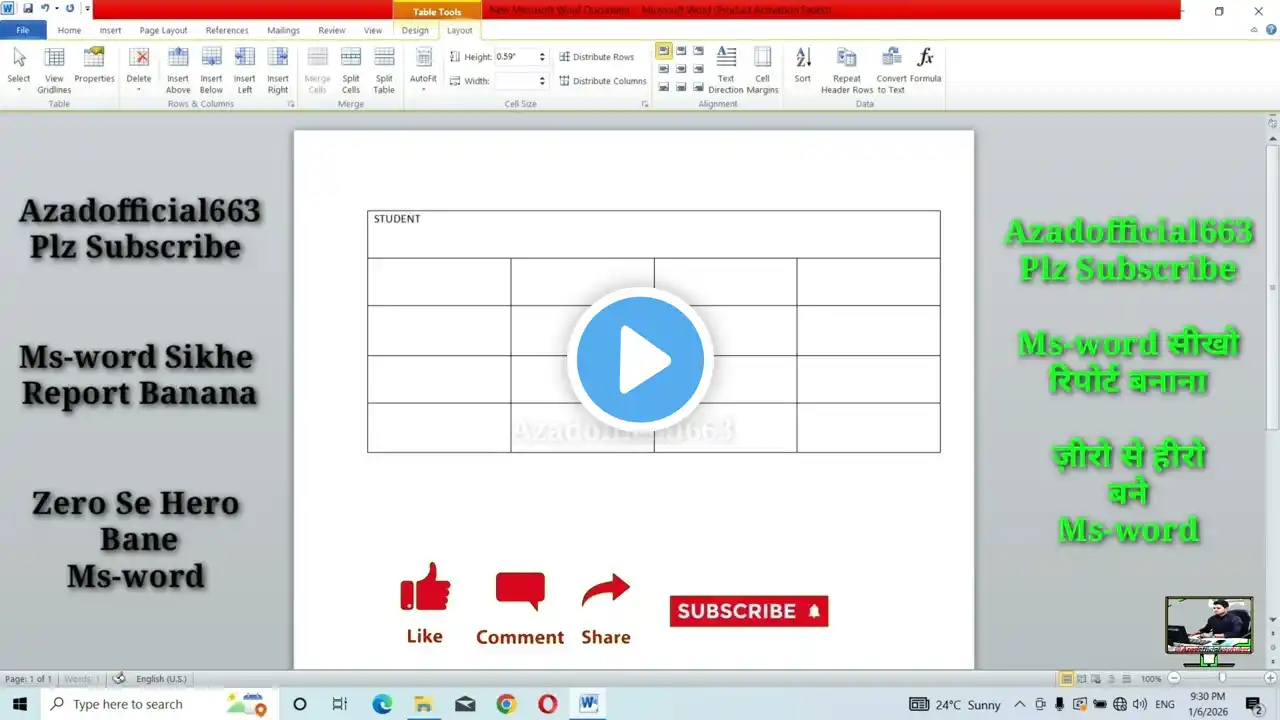This screenshot has width=1280, height=720.
Task: Click the STUDENT header cell
Action: click(x=653, y=234)
